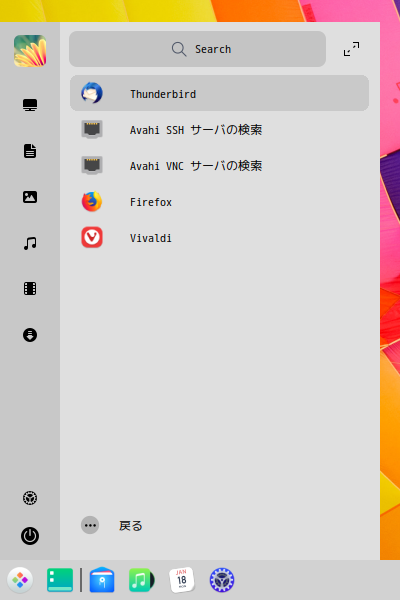Click the launcher icon in dock
Image resolution: width=400 pixels, height=600 pixels.
tap(20, 580)
